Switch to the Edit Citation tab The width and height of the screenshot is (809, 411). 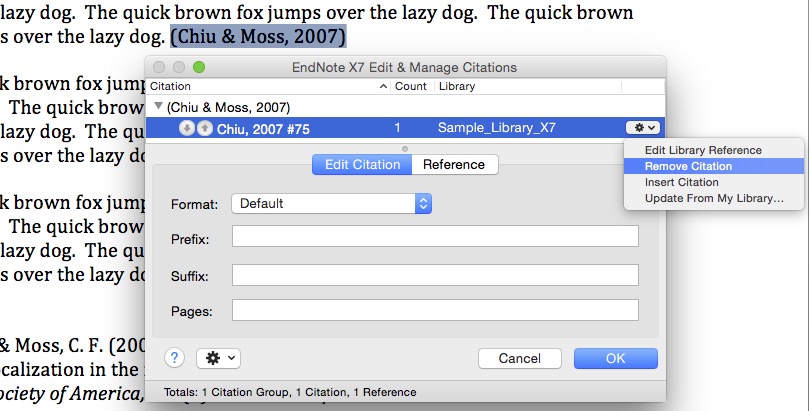point(362,165)
